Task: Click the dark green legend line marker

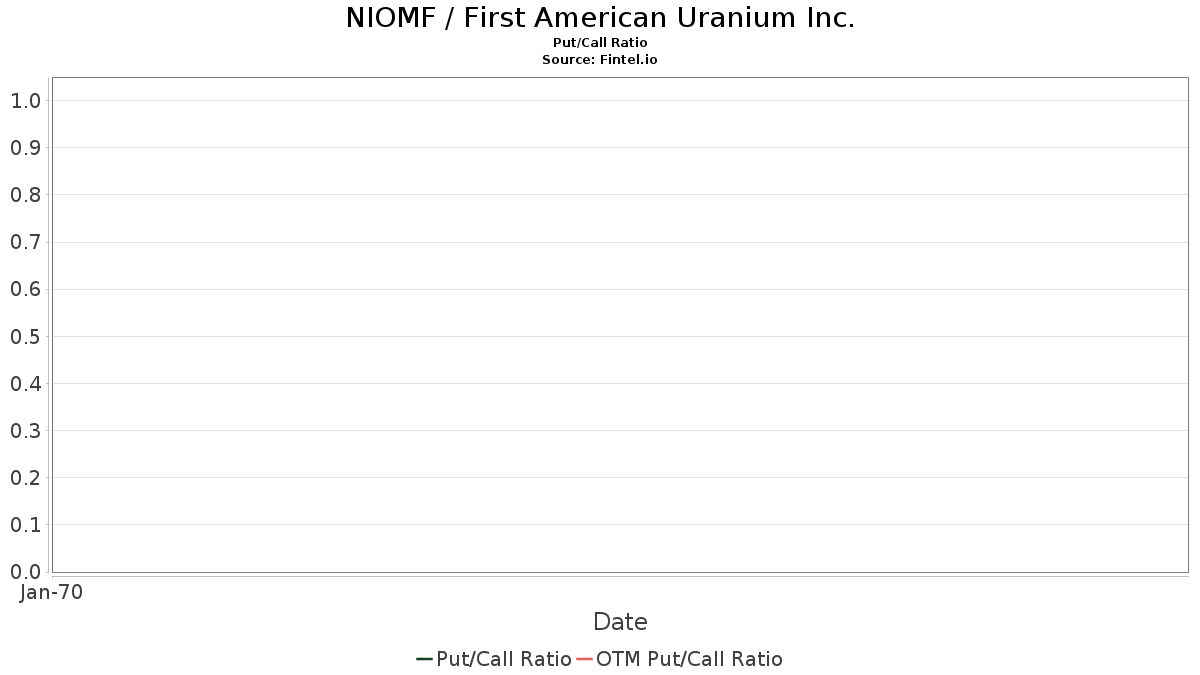Action: pyautogui.click(x=424, y=659)
